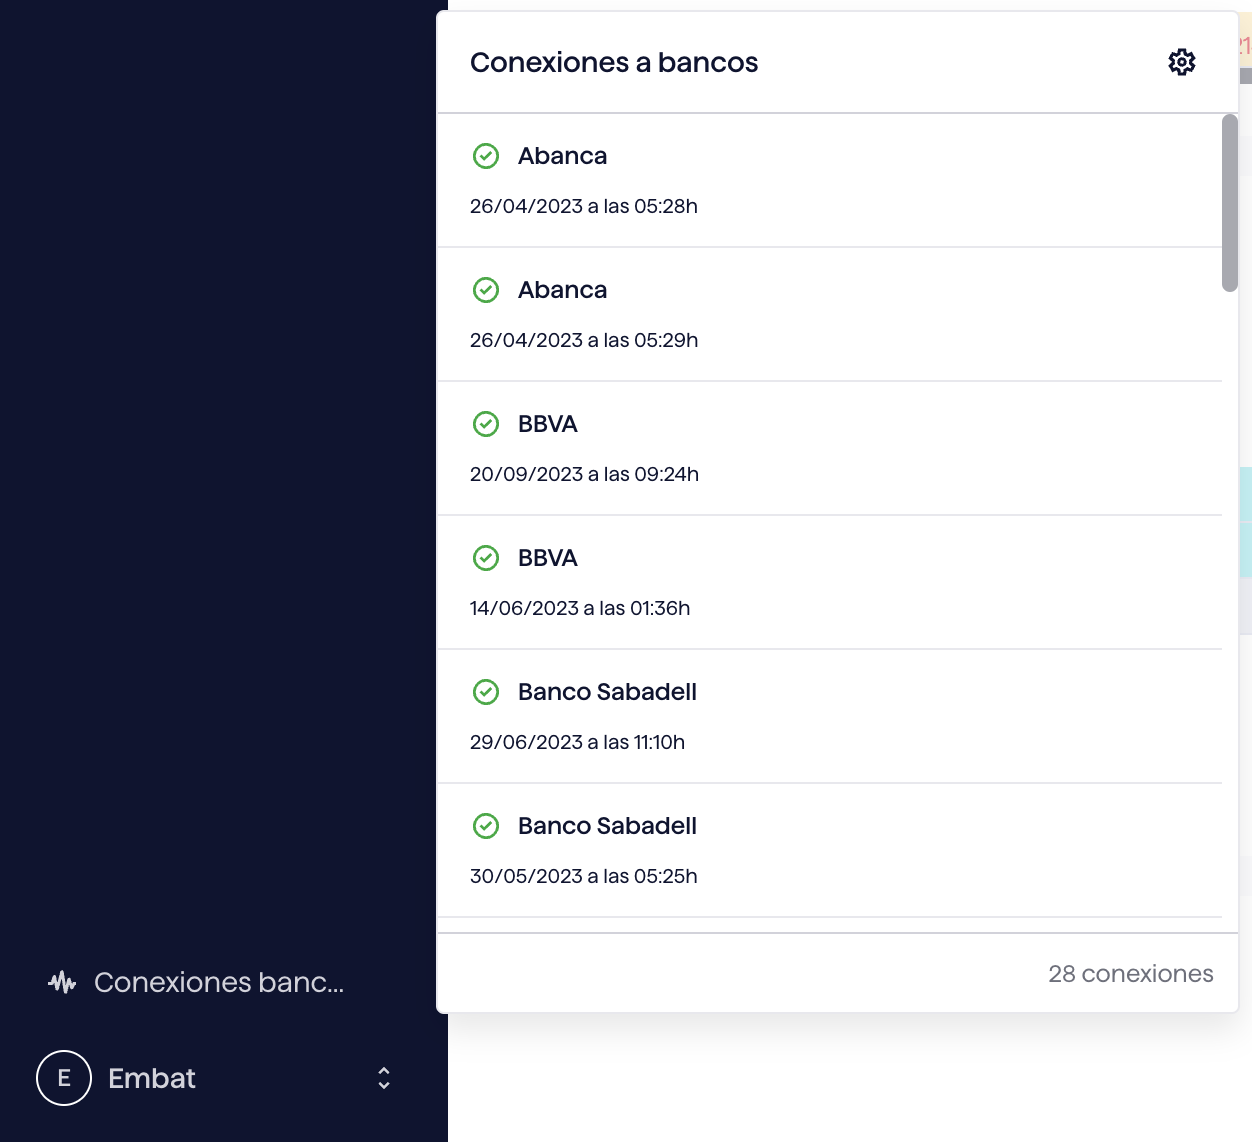Click green check icon of BBVA 20/09/2023
Viewport: 1252px width, 1142px height.
[486, 424]
